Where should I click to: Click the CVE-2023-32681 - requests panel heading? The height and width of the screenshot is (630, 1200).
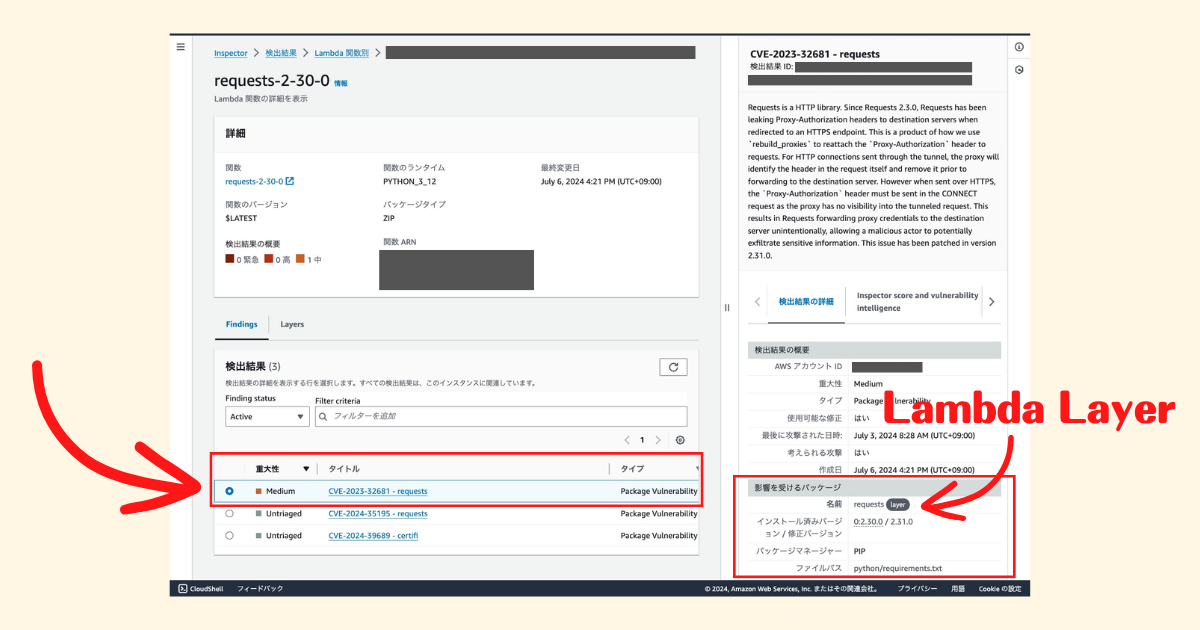pos(815,54)
